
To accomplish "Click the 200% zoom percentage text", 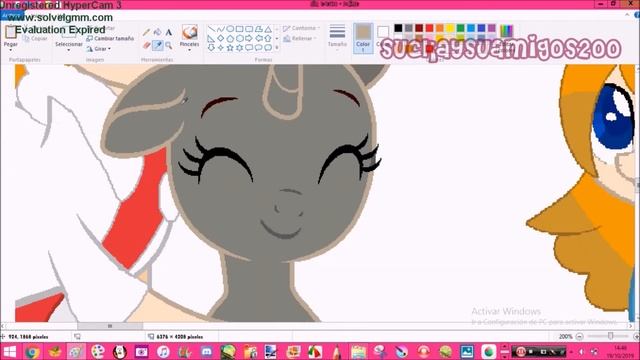I will pyautogui.click(x=565, y=337).
